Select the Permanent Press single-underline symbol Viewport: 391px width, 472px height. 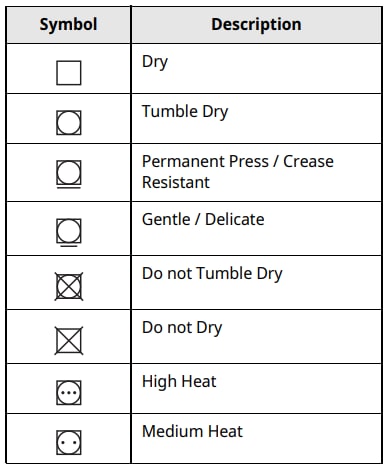coord(69,174)
